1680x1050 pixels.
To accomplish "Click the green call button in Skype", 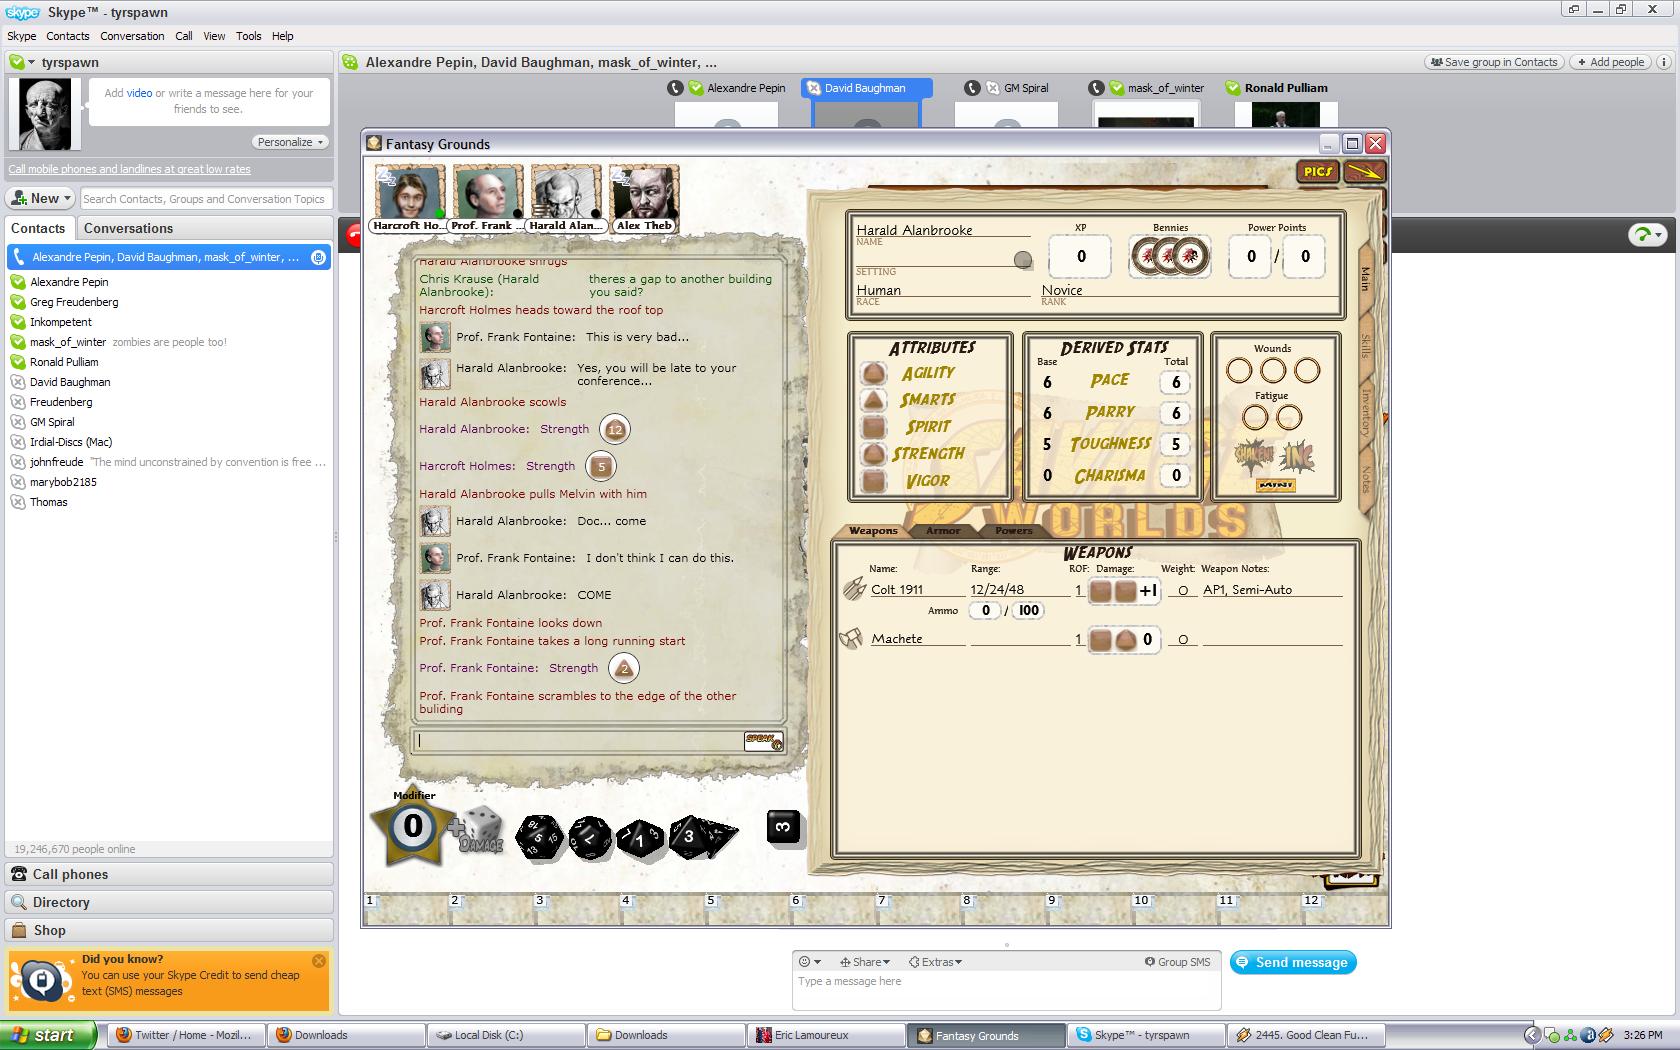I will pyautogui.click(x=1646, y=235).
